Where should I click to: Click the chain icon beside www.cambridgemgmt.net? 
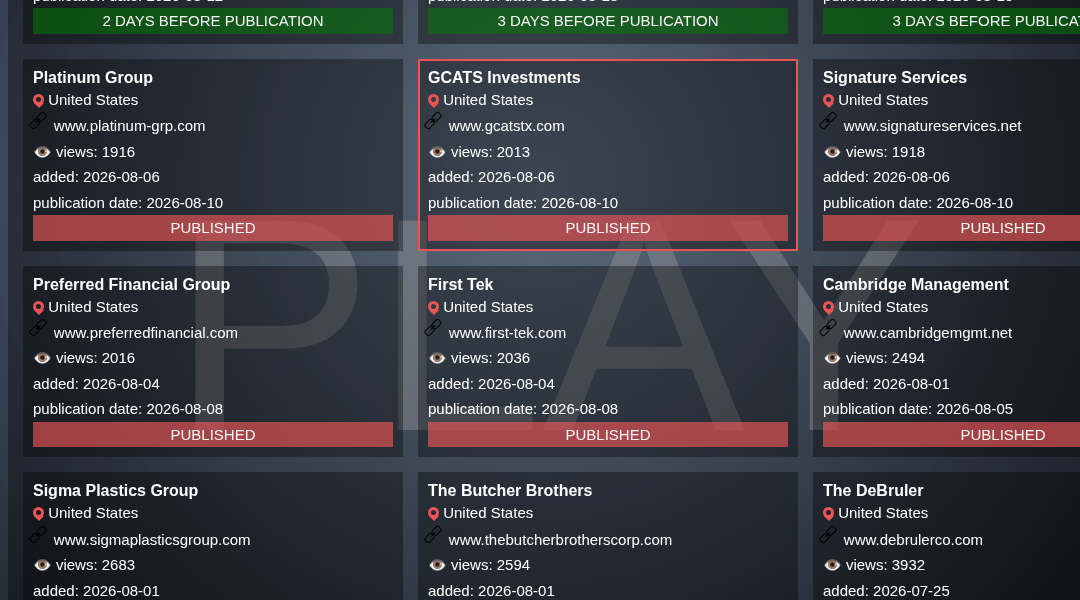828,328
